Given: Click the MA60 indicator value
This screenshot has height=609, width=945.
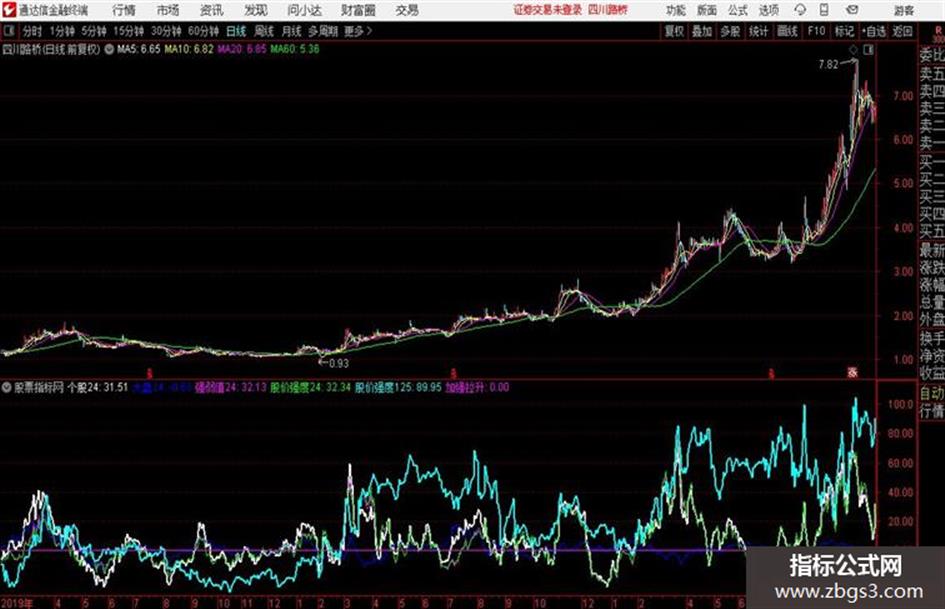Looking at the screenshot, I should (x=295, y=49).
